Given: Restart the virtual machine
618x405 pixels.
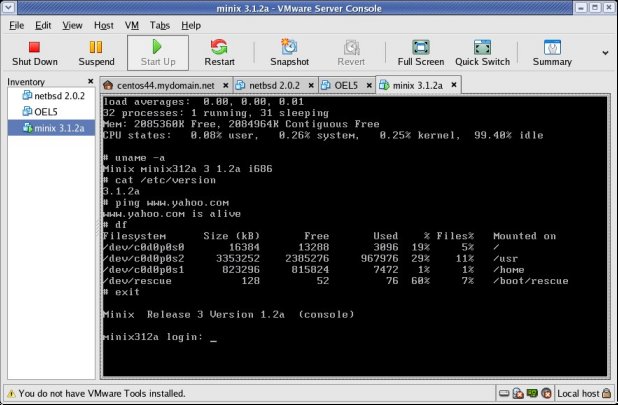Looking at the screenshot, I should click(219, 53).
